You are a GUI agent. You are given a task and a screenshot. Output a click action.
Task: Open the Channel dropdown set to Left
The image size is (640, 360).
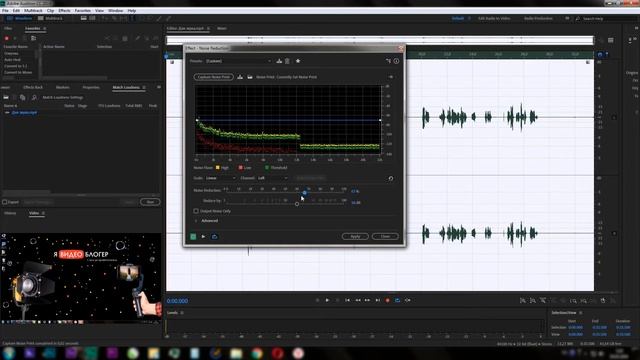[273, 178]
